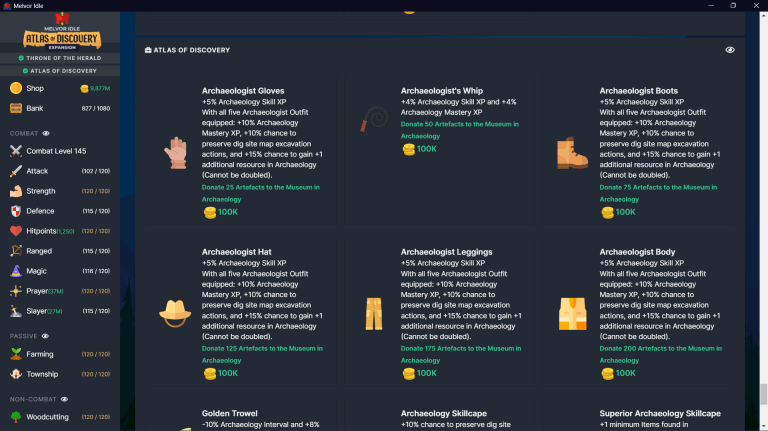Hide the Atlas of Discovery shop category
Image resolution: width=768 pixels, height=431 pixels.
point(730,50)
